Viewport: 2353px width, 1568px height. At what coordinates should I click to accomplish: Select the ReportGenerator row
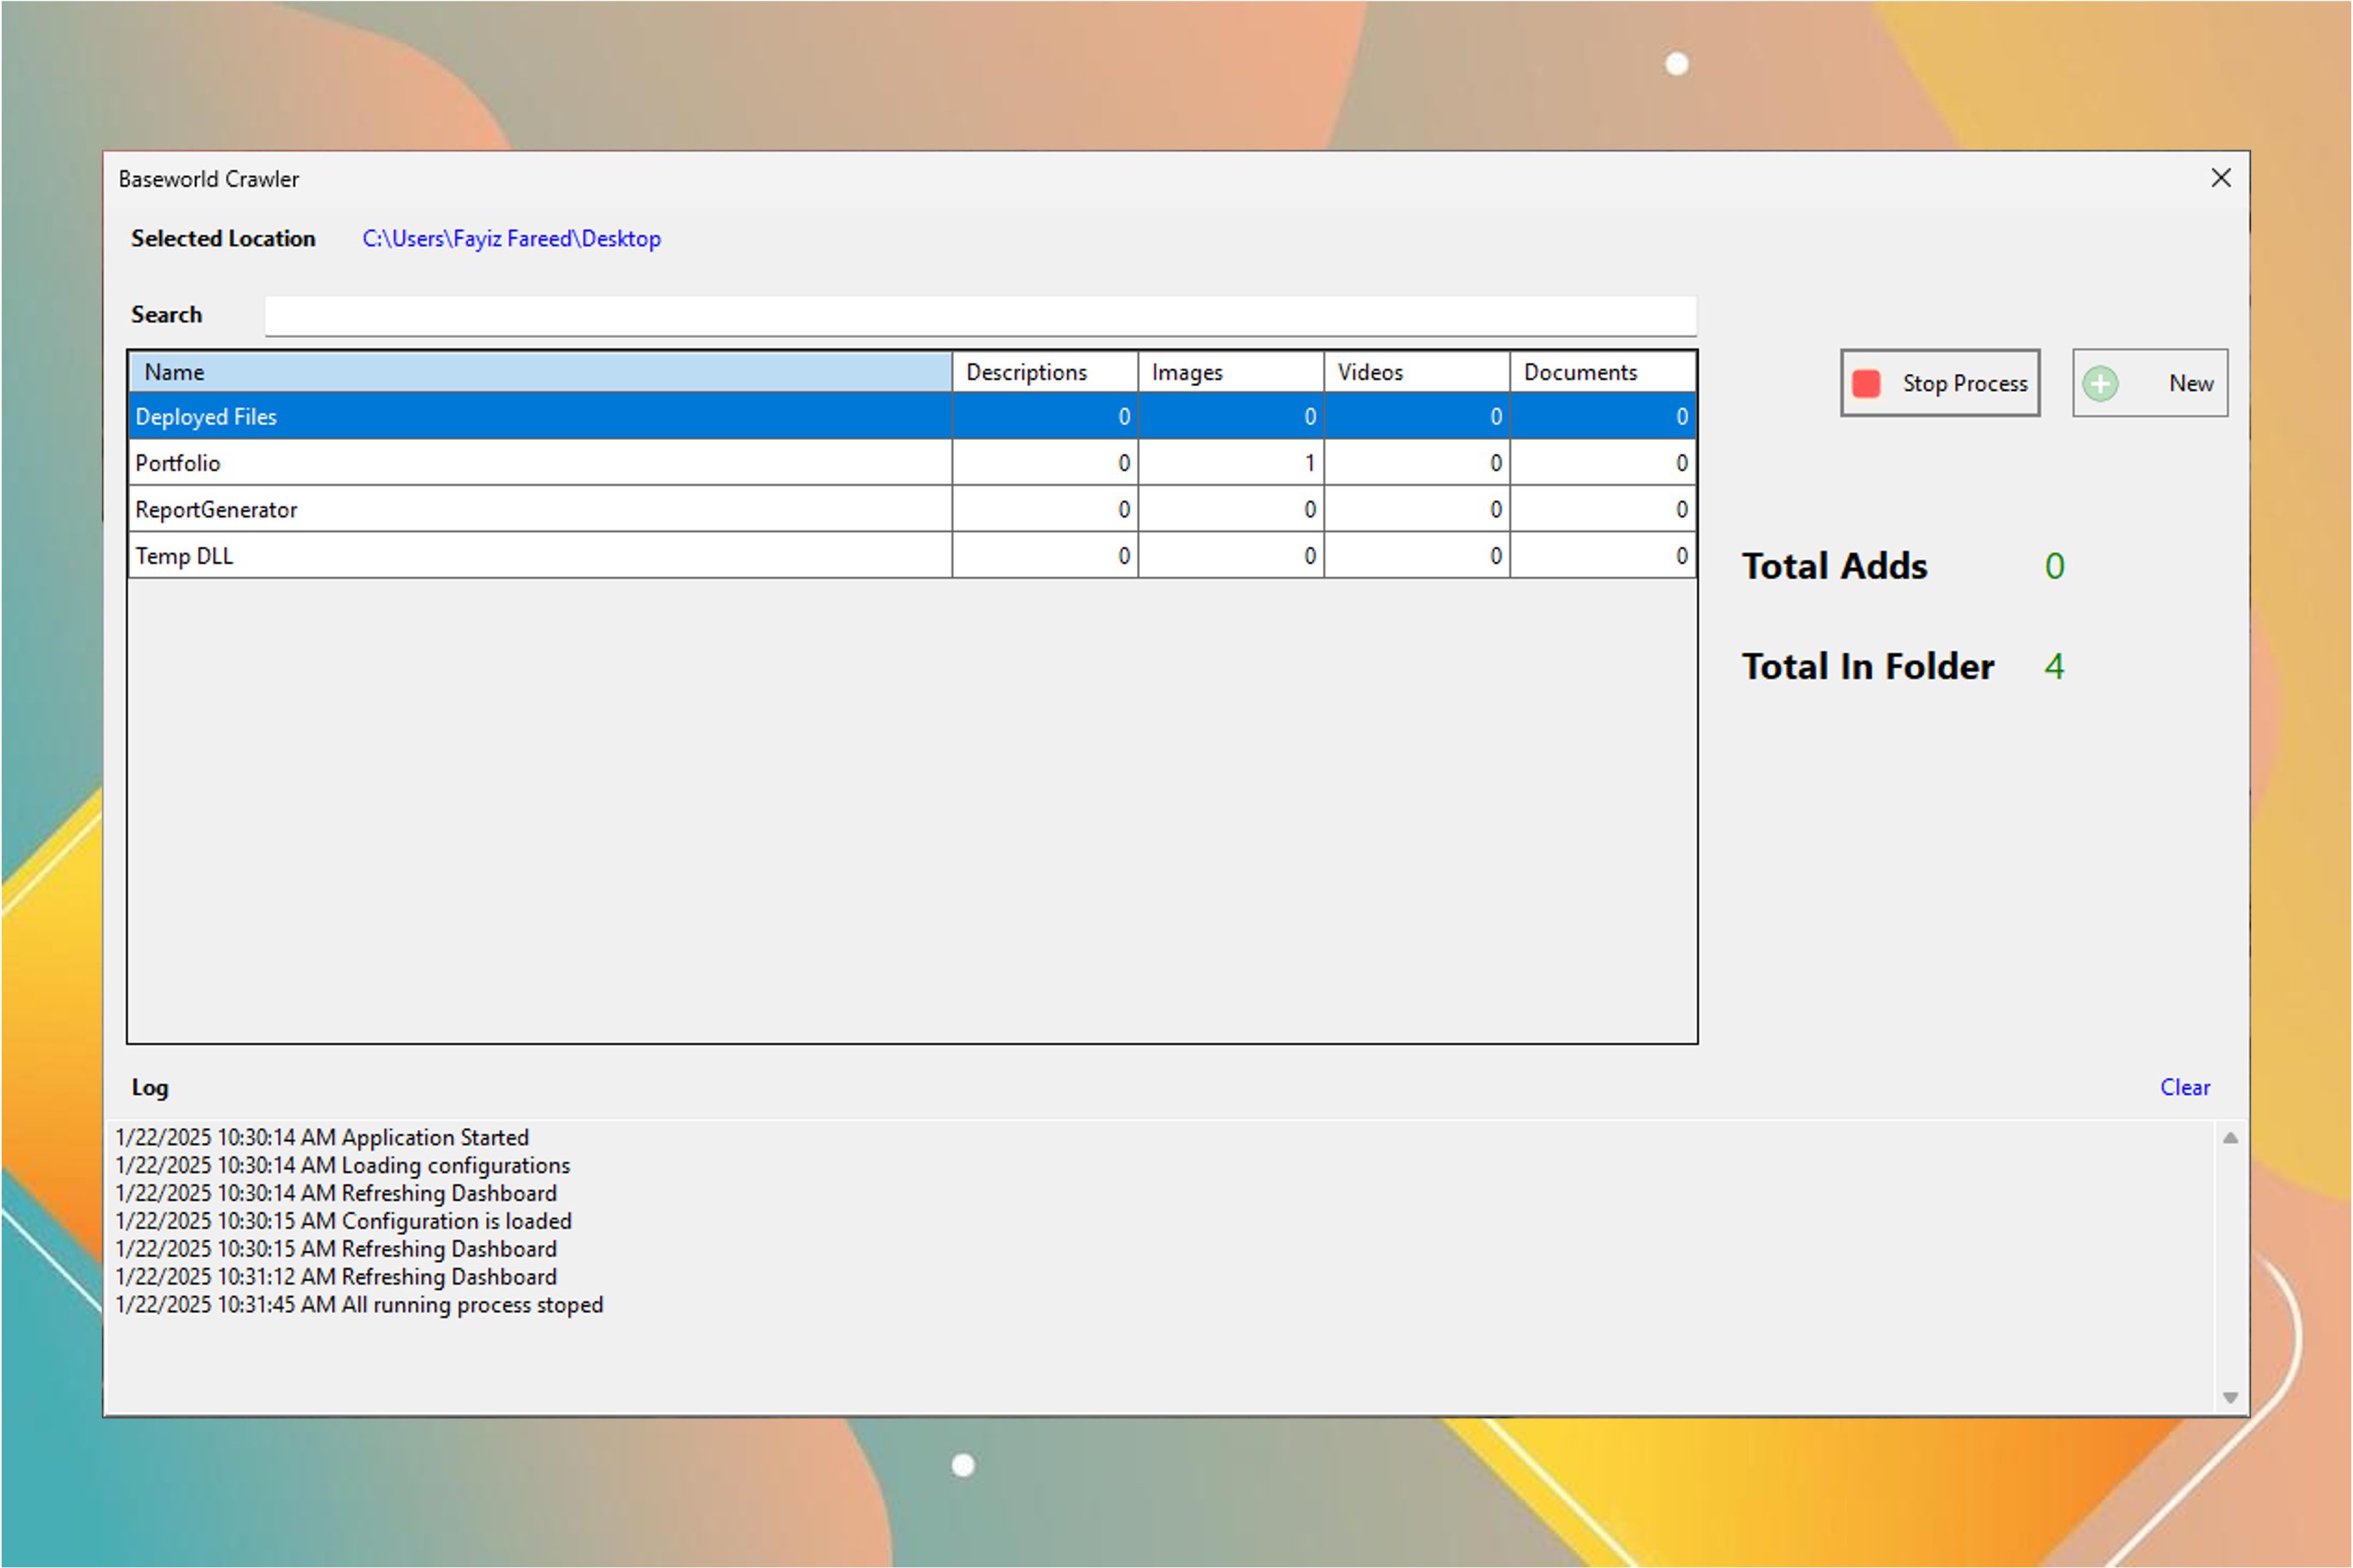tap(912, 509)
